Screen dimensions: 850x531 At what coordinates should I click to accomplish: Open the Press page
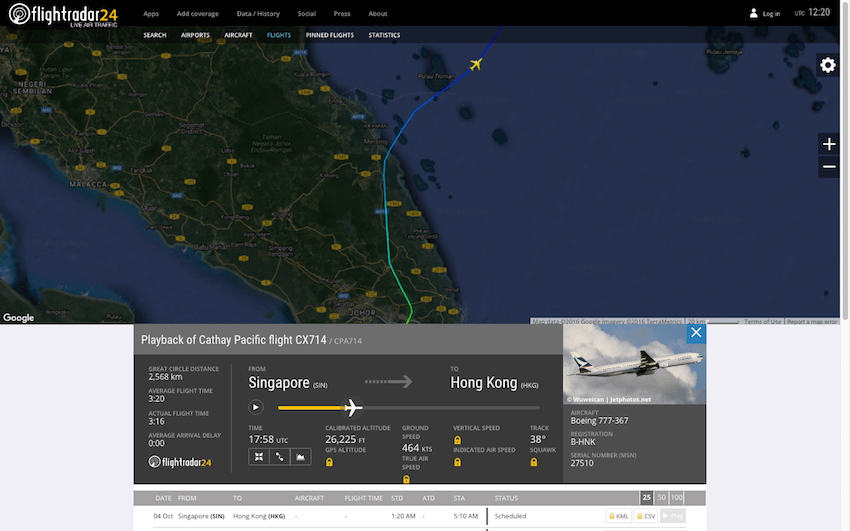pos(342,14)
